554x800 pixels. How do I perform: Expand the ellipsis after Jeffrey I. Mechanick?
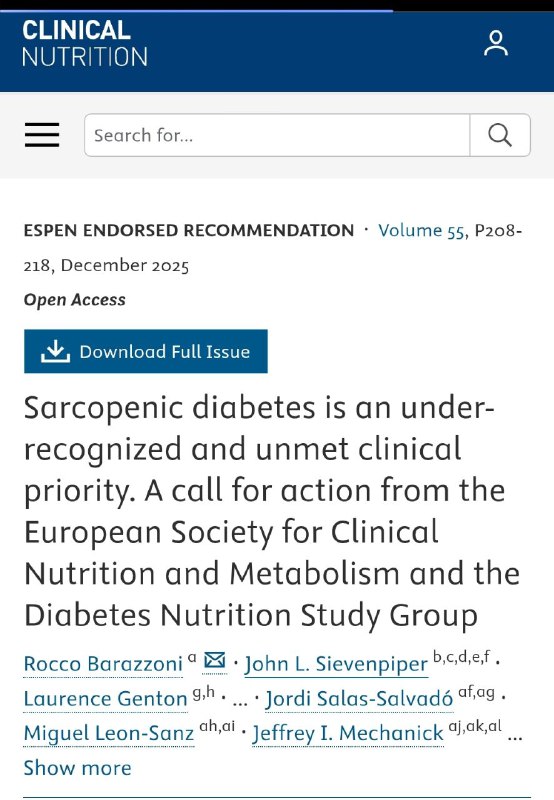pyautogui.click(x=515, y=737)
